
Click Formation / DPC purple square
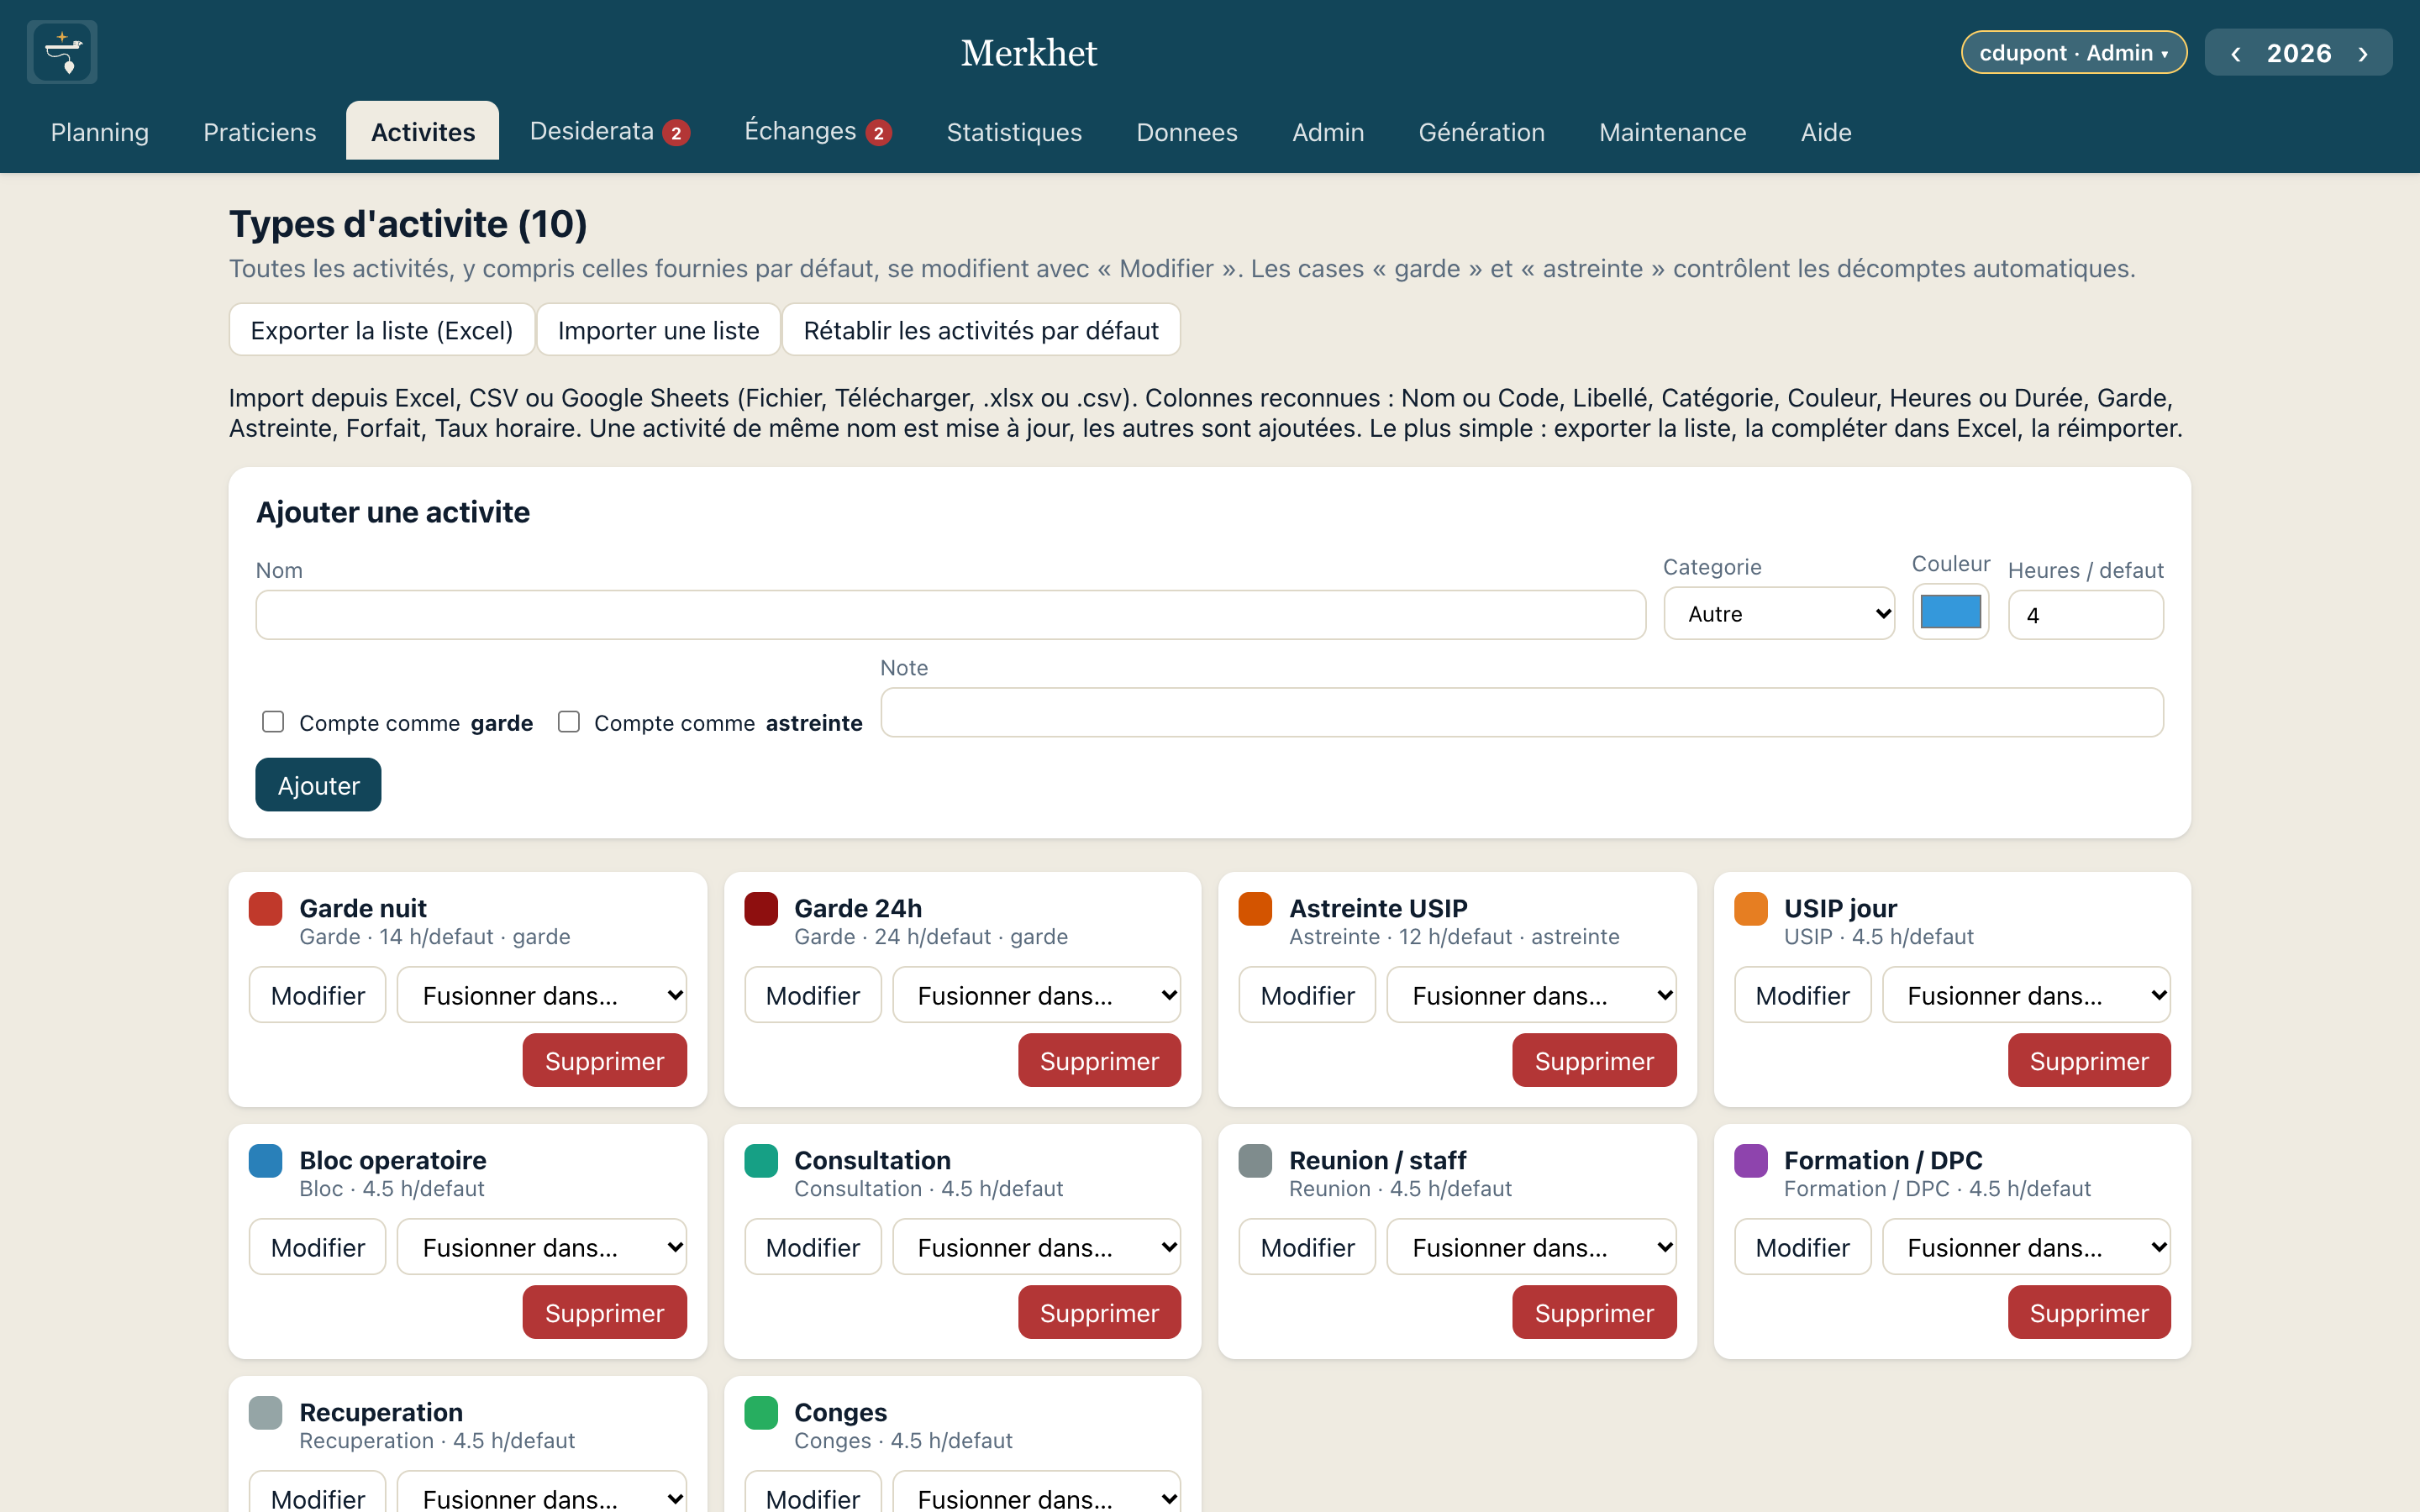1751,1161
